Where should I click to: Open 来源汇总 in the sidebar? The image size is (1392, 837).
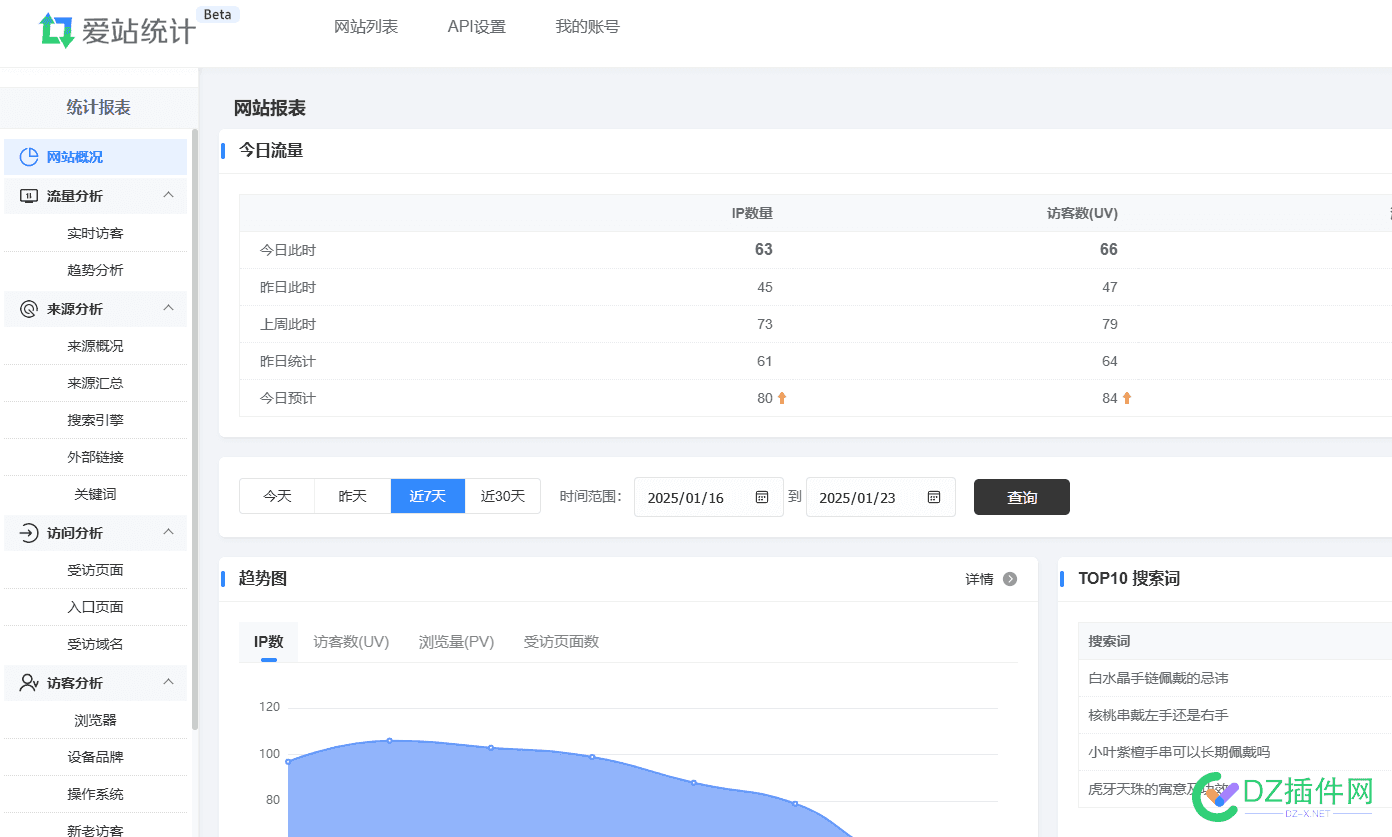point(95,383)
